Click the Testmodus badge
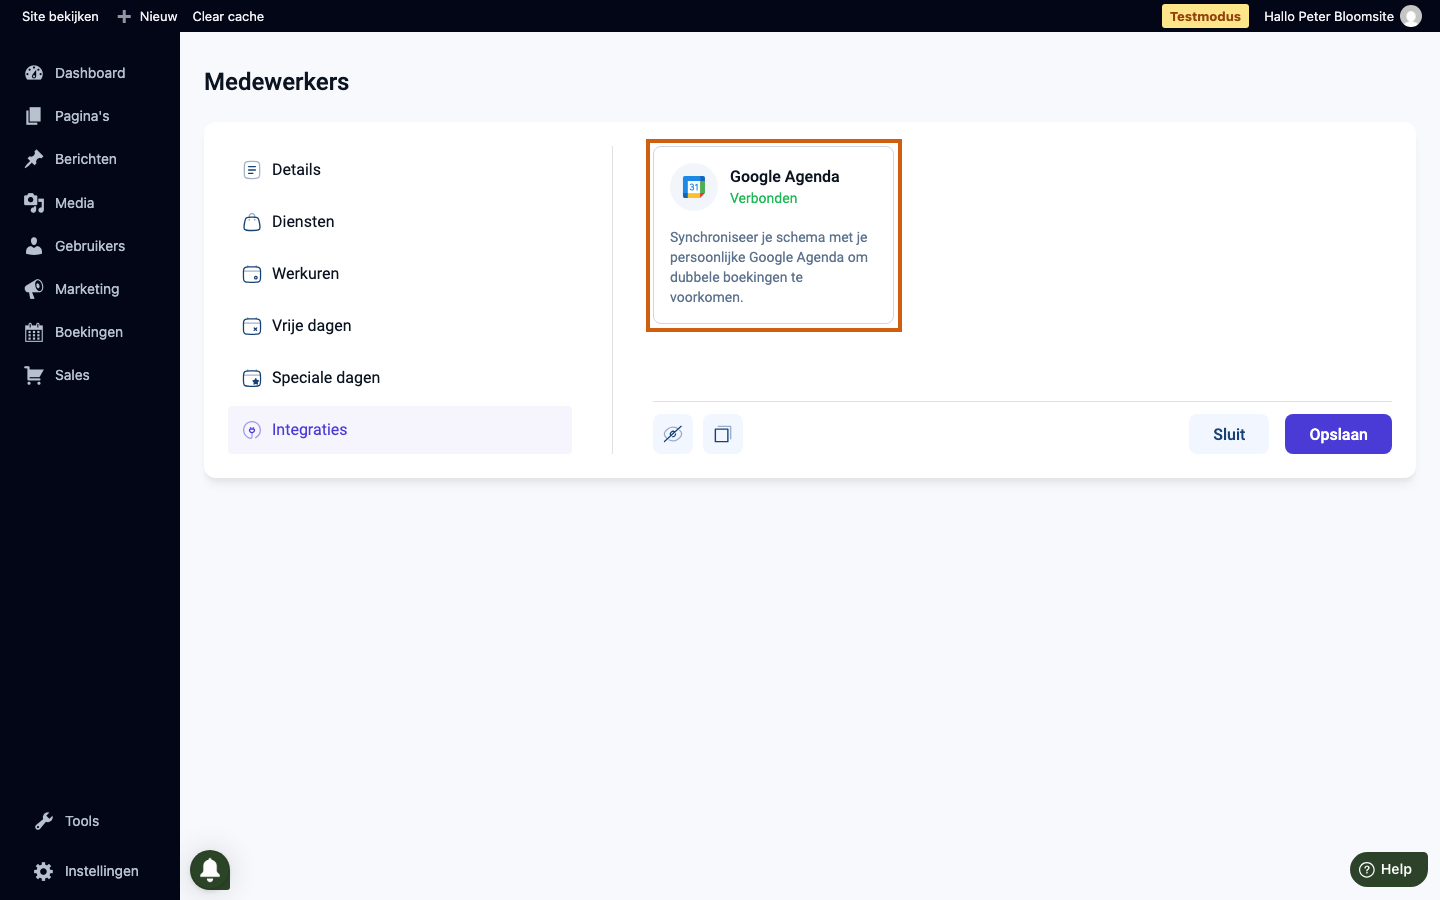This screenshot has width=1440, height=900. [x=1205, y=16]
